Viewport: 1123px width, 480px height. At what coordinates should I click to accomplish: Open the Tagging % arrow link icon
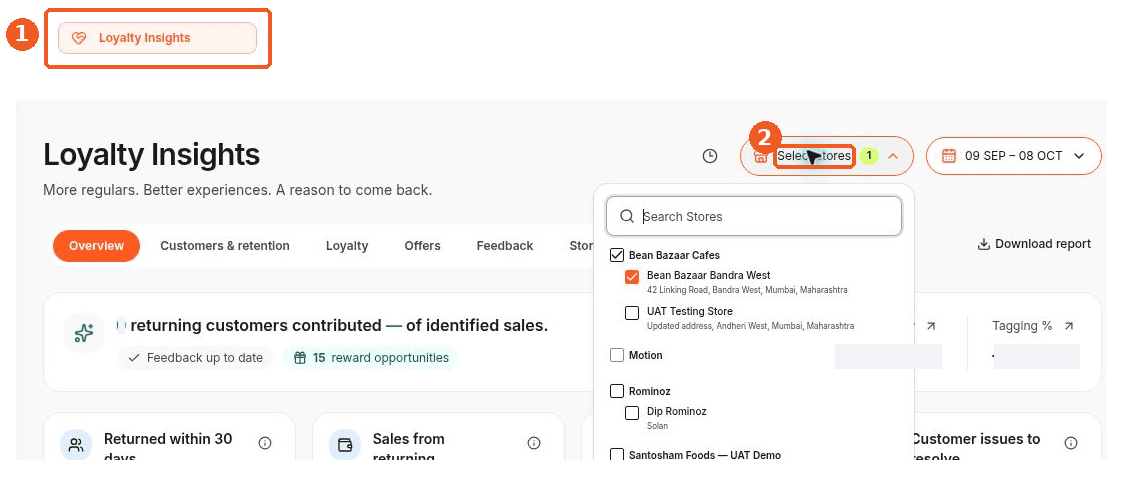click(1069, 326)
